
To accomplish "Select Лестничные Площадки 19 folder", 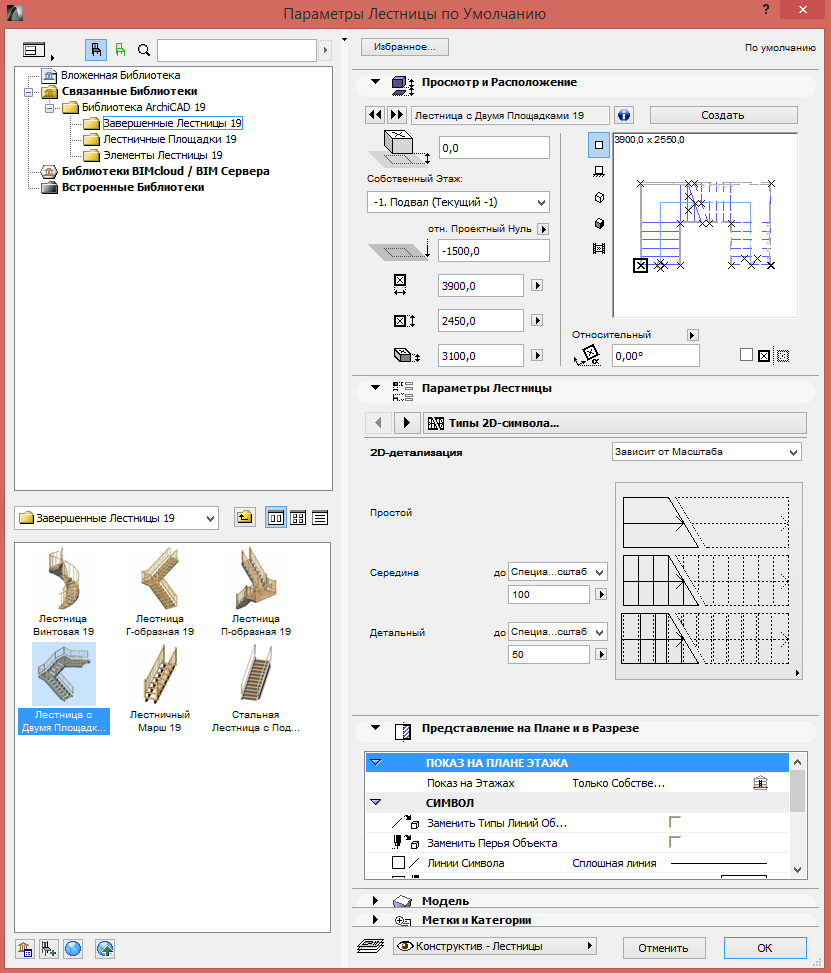I will coord(169,139).
